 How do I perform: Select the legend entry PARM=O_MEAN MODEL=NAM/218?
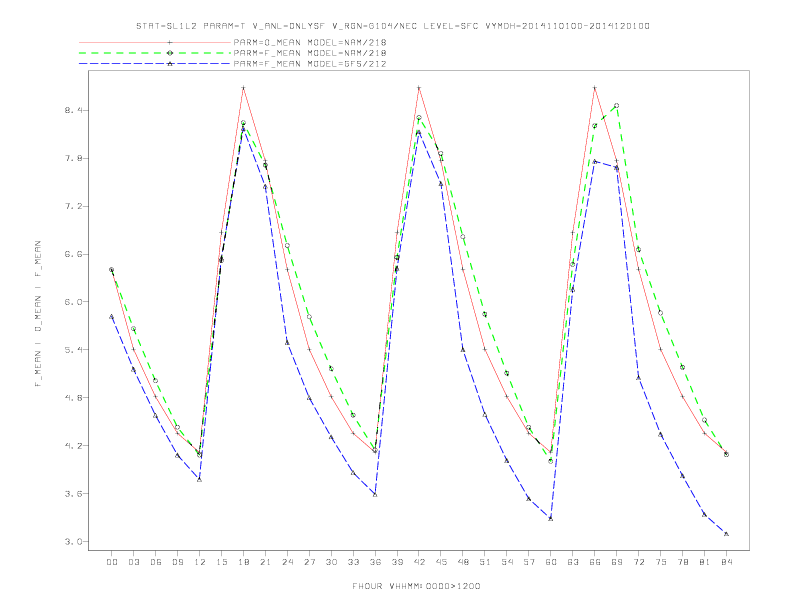point(310,42)
